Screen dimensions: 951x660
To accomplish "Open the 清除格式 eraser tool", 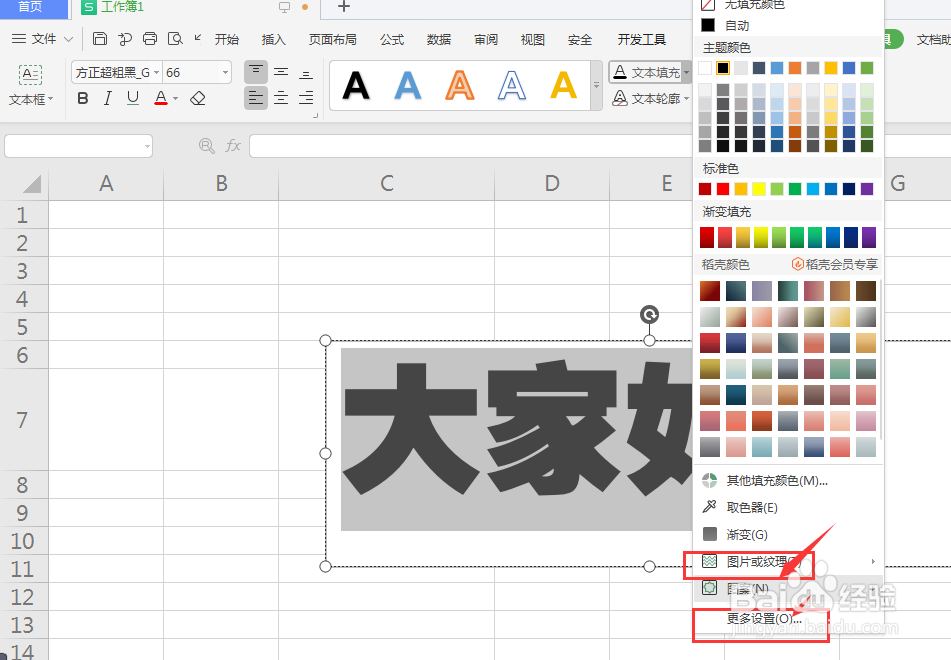I will pyautogui.click(x=197, y=99).
